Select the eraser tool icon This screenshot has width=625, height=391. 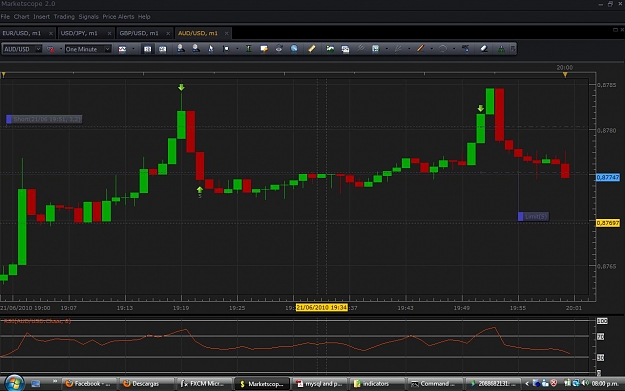tap(483, 49)
